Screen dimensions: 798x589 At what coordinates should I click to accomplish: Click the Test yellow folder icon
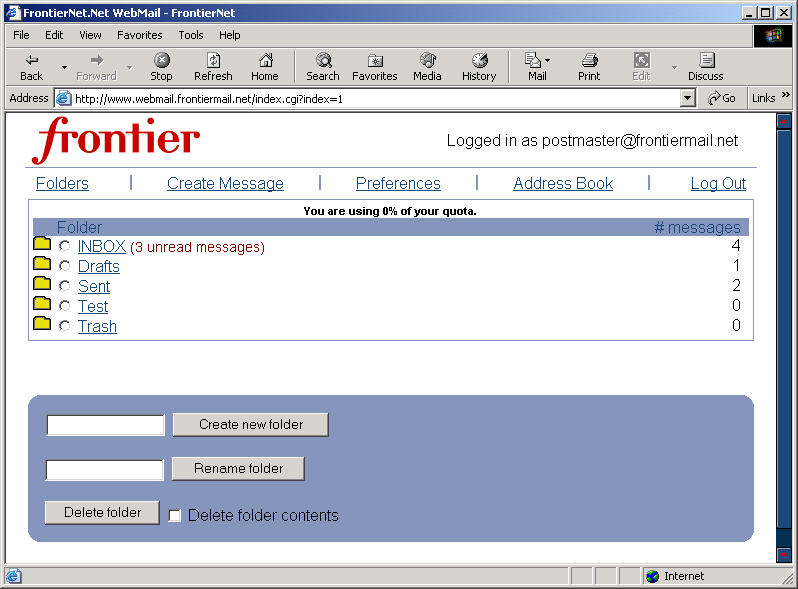tap(42, 303)
